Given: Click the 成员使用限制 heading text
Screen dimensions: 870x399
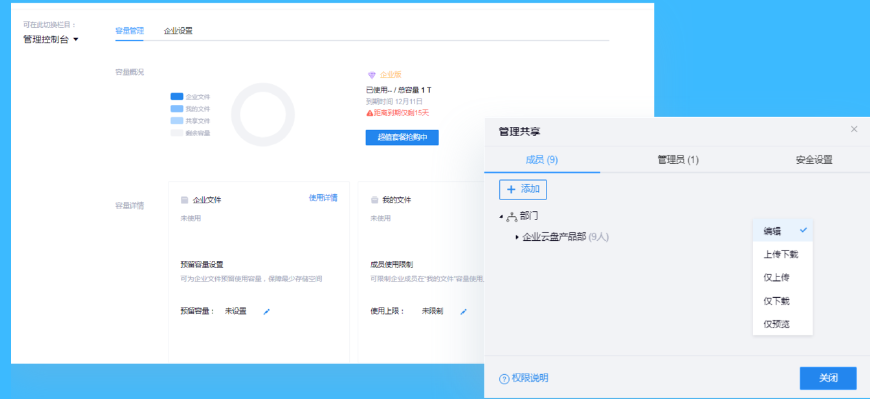Looking at the screenshot, I should [x=392, y=265].
